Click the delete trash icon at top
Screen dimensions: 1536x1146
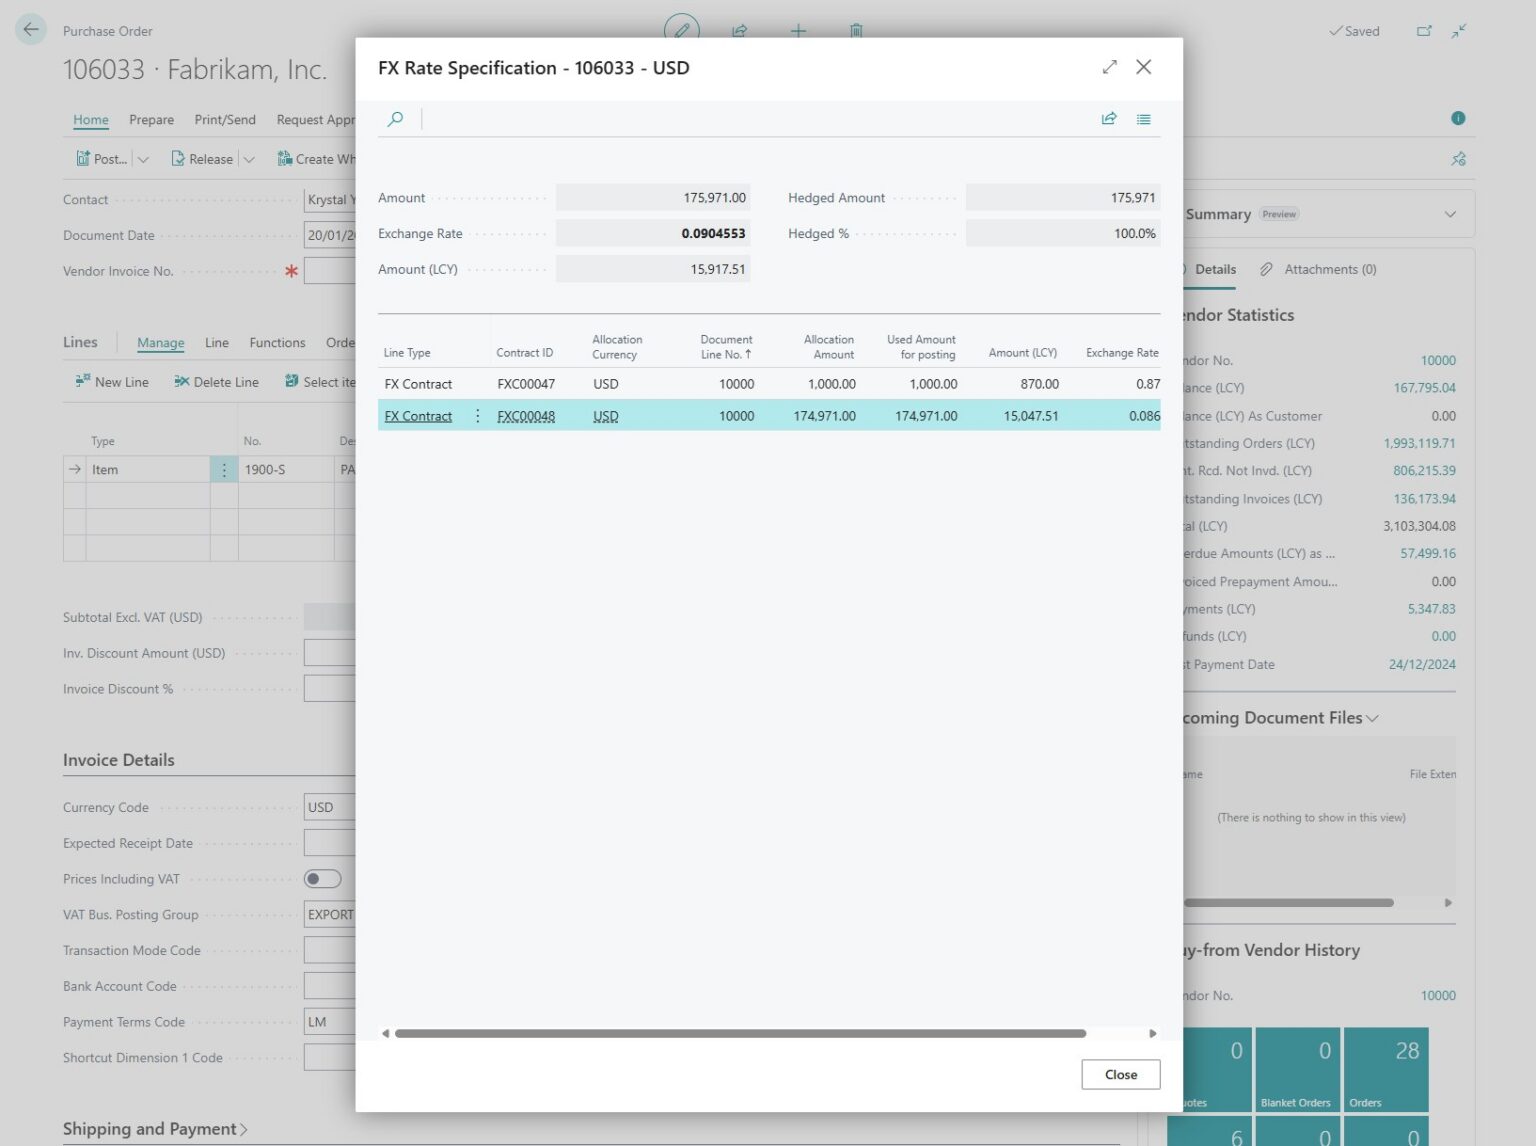pos(856,30)
